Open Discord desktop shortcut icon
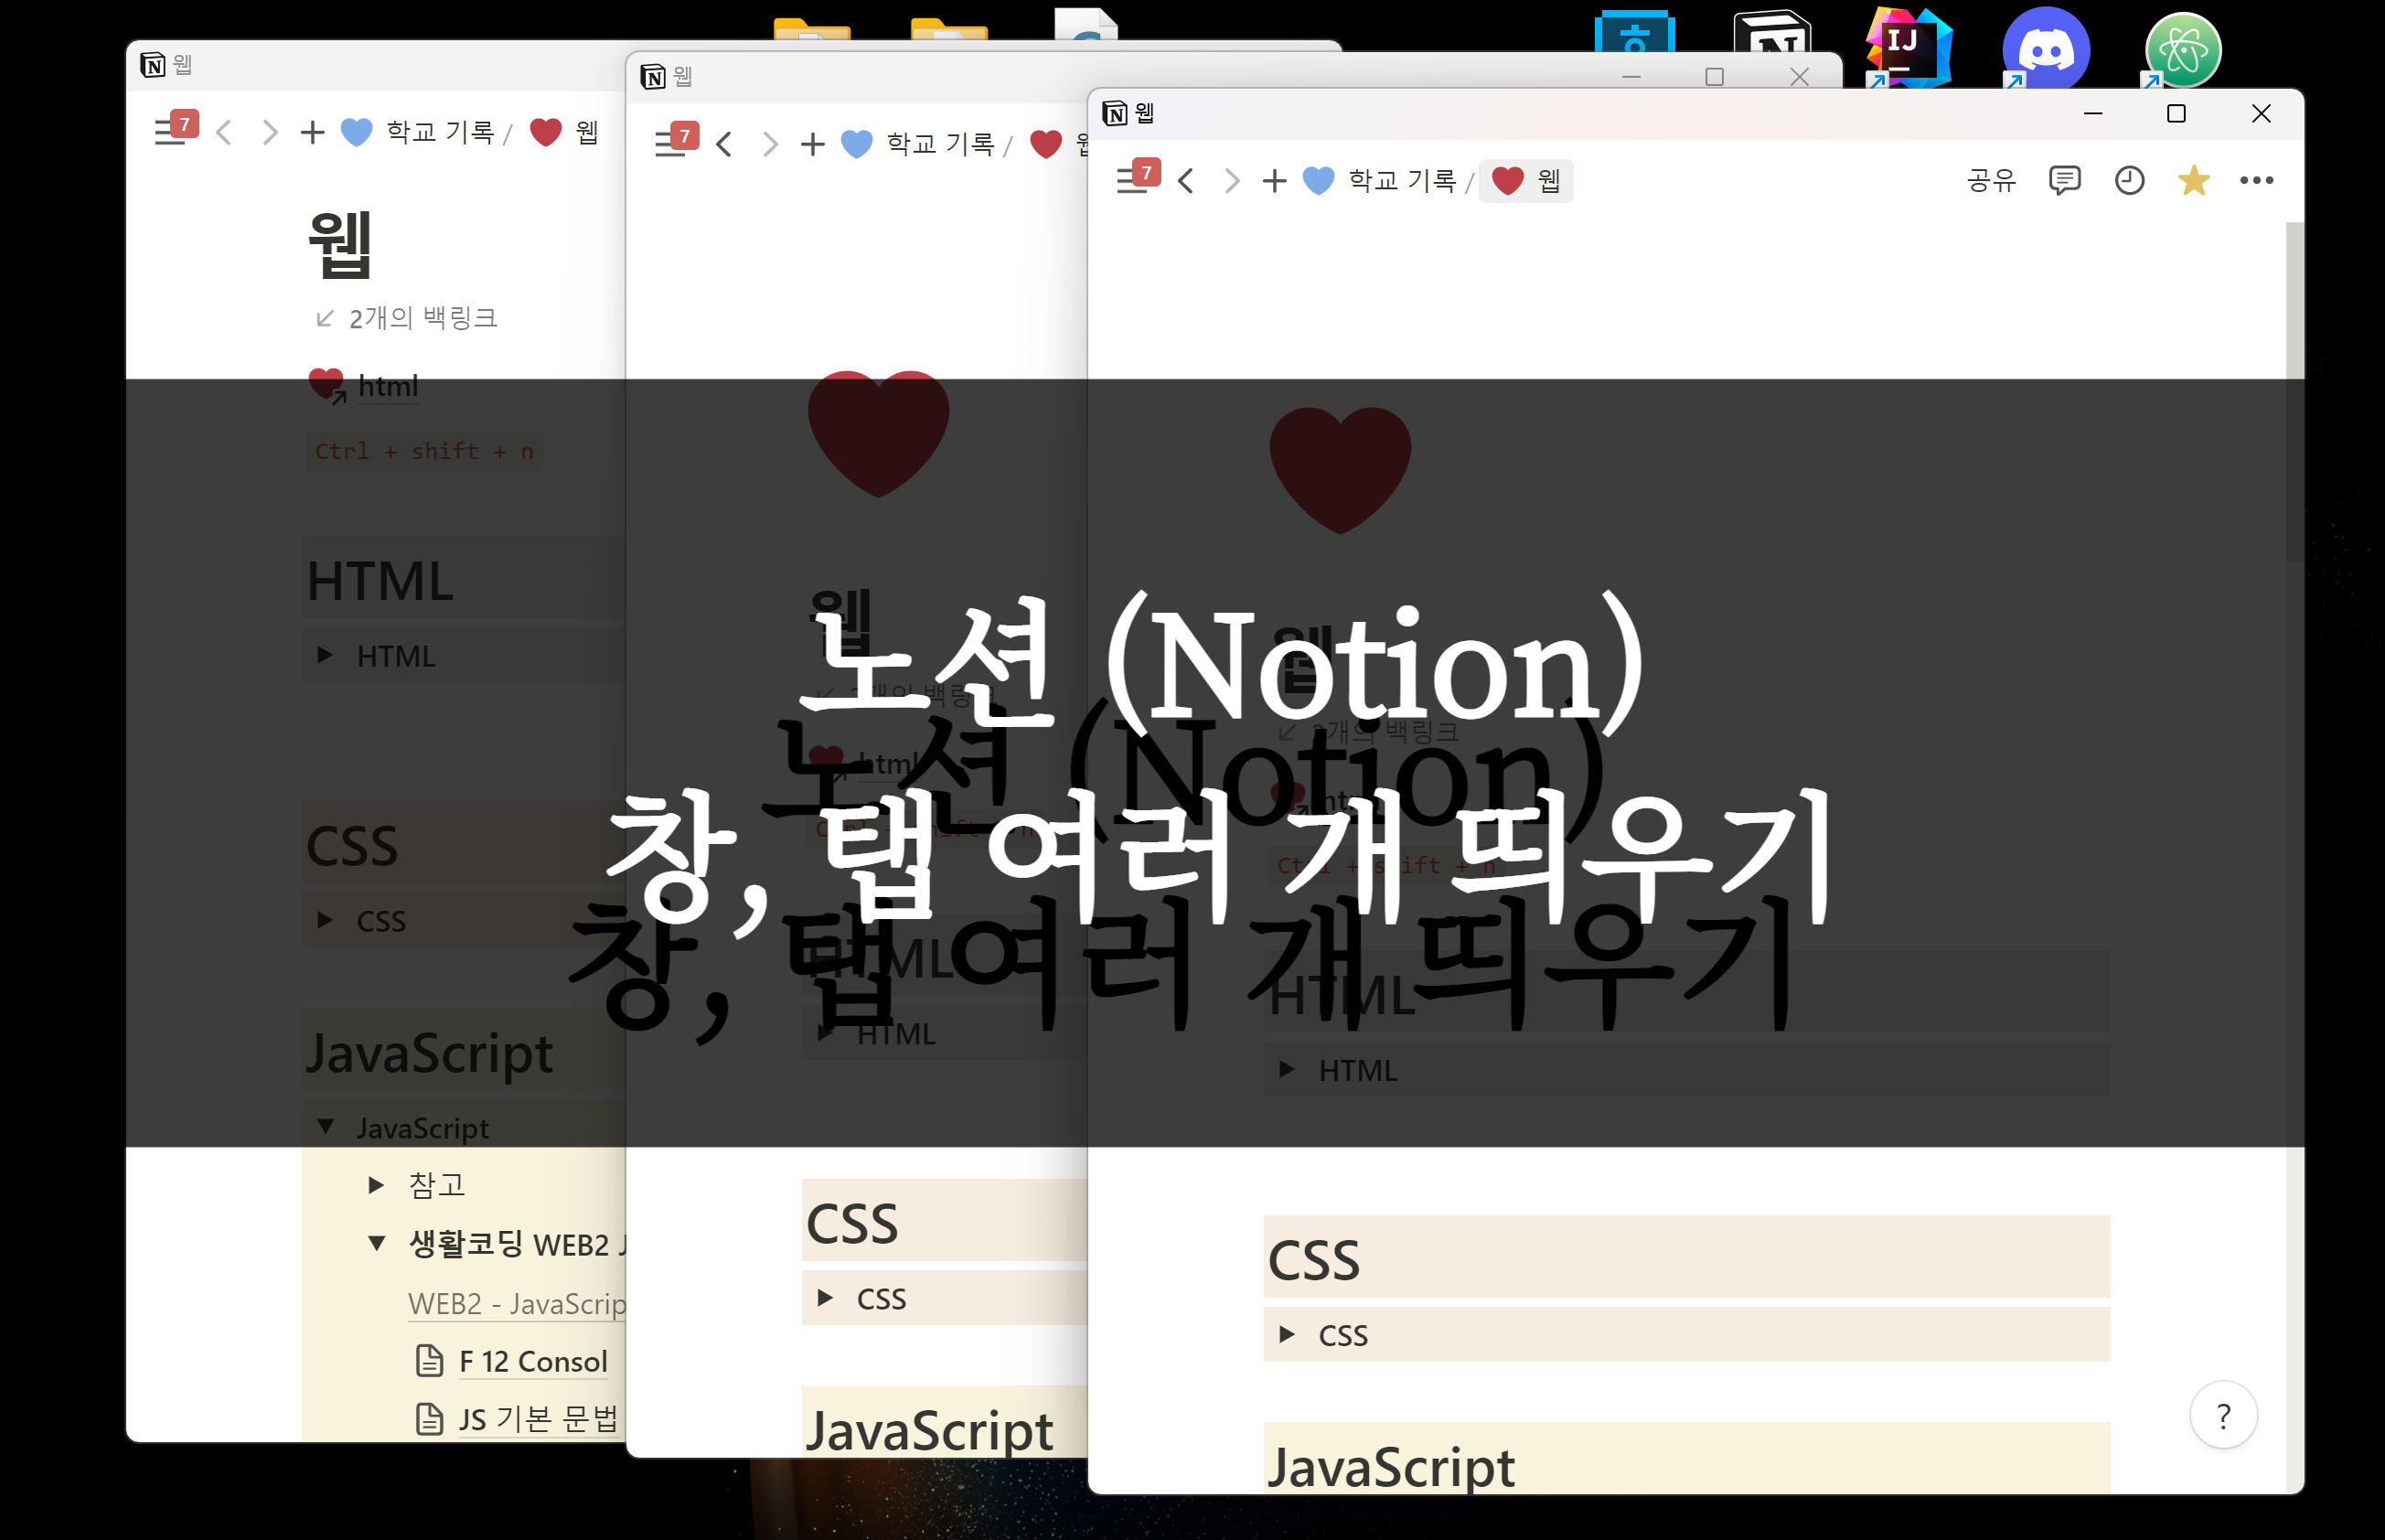The height and width of the screenshot is (1540, 2385). [2045, 48]
